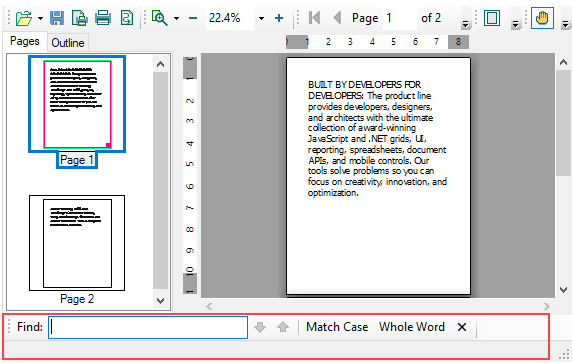Click the horizontal scroll left arrow
Viewport: 573px width, 364px height.
(x=209, y=306)
